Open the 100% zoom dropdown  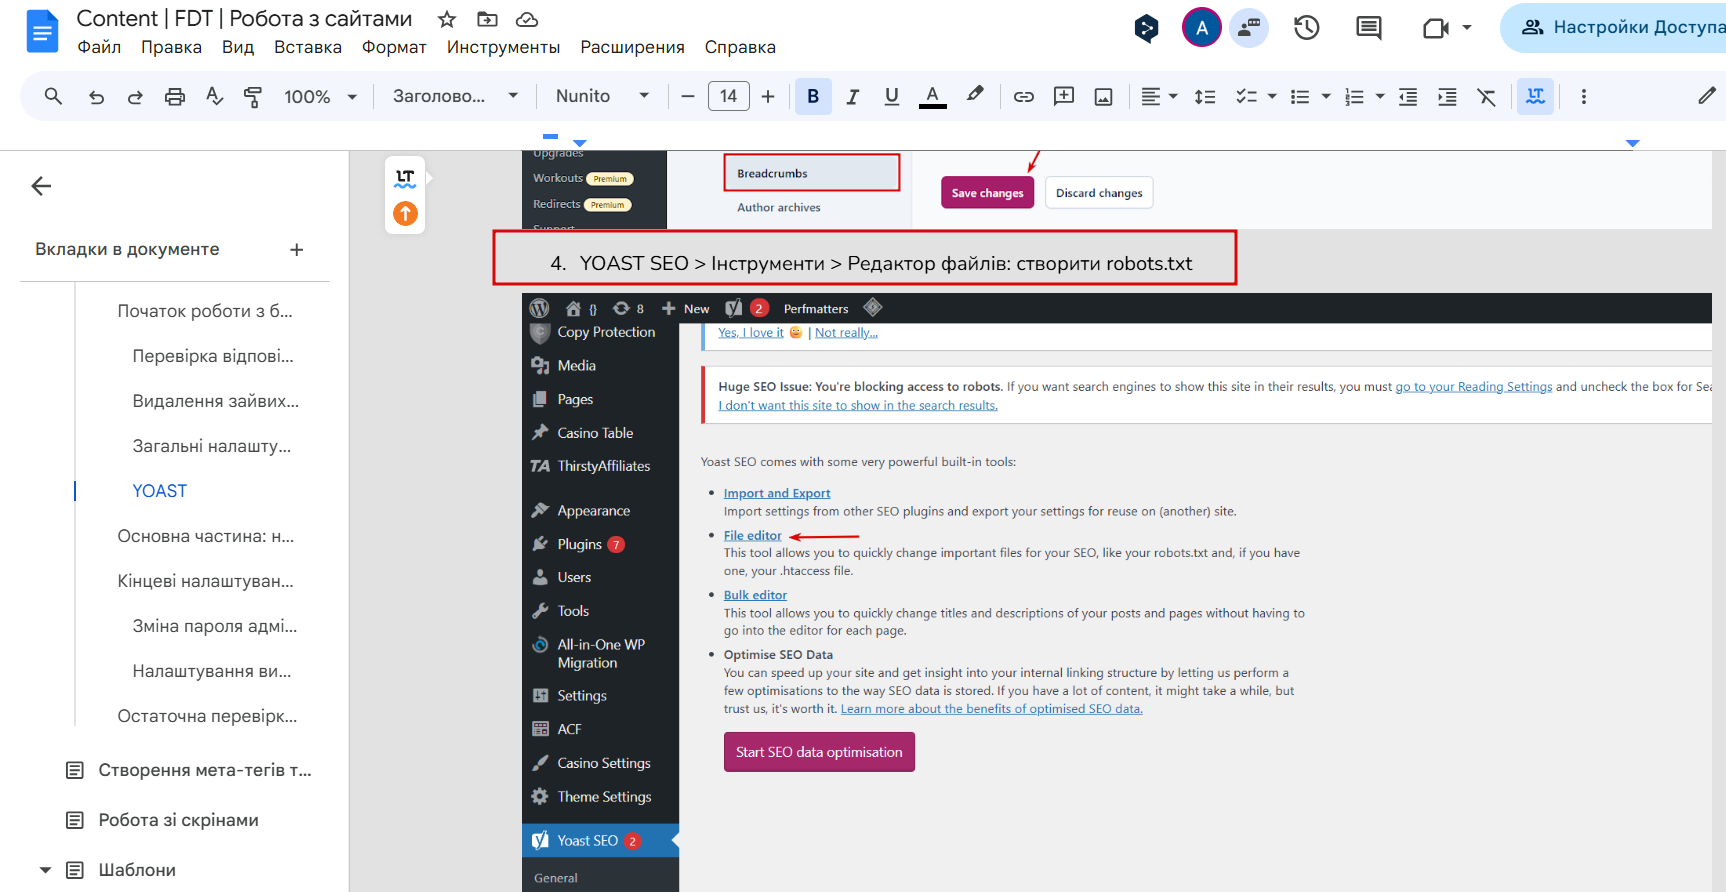(320, 97)
